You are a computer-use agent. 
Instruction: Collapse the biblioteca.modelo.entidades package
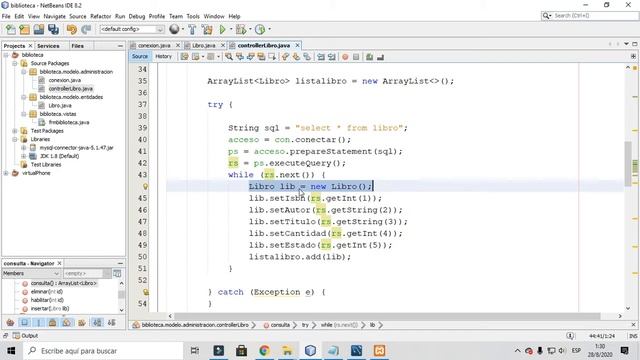point(24,97)
